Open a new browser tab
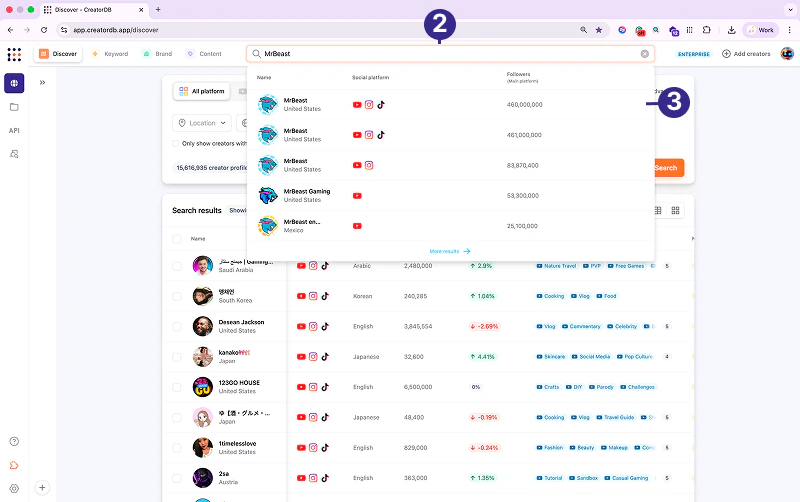This screenshot has width=800, height=502. click(158, 9)
